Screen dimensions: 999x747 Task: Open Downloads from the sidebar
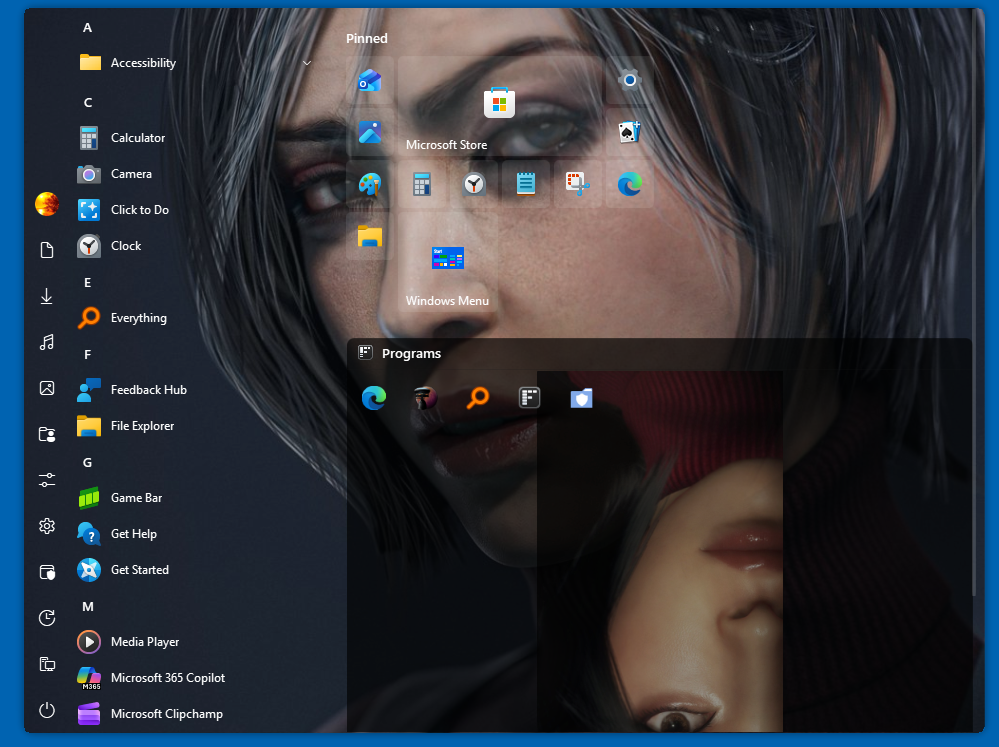[47, 296]
